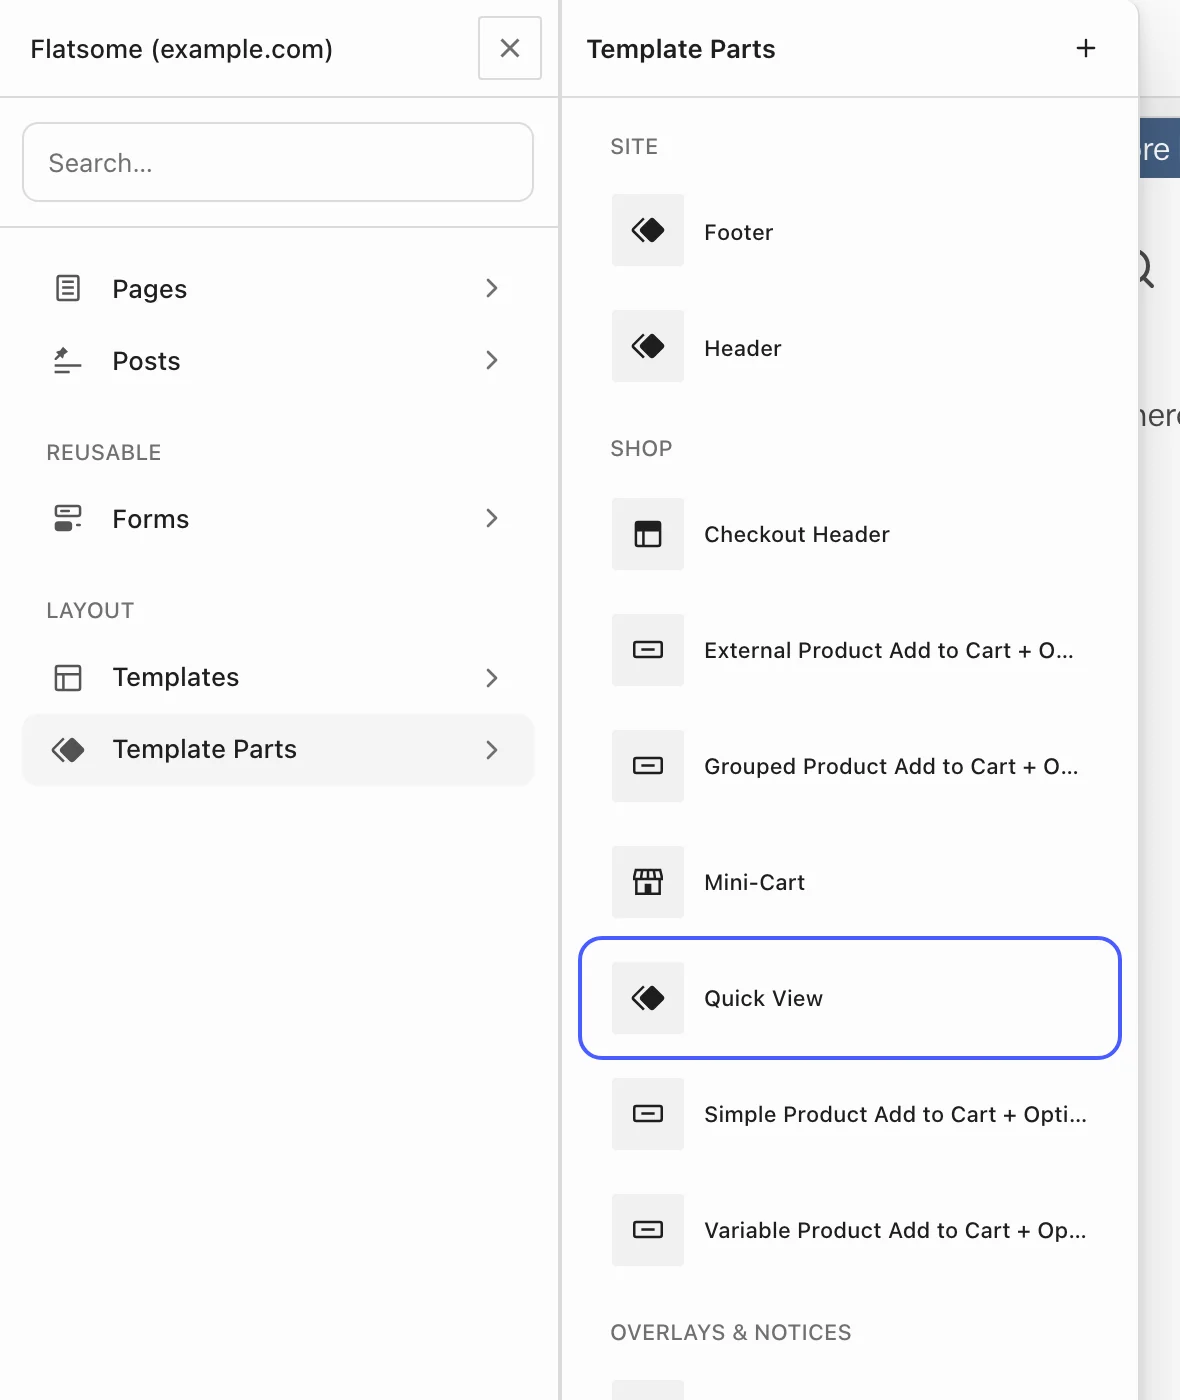Open the Header template part
1180x1400 pixels.
[850, 346]
